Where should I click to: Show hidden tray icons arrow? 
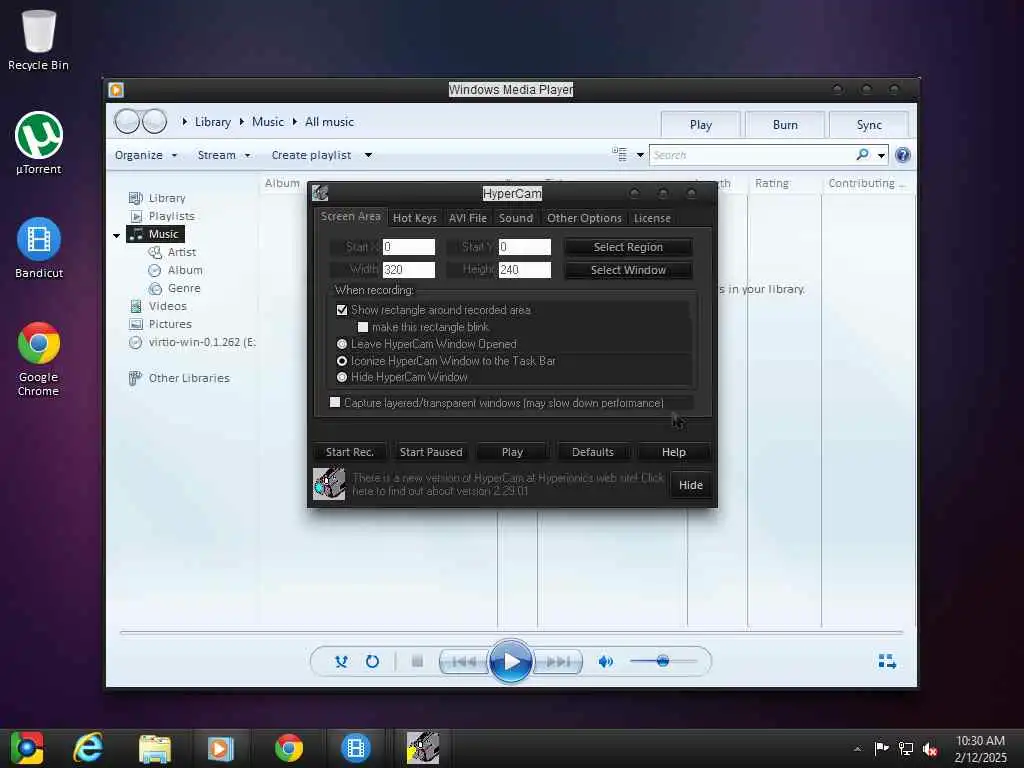pyautogui.click(x=857, y=748)
